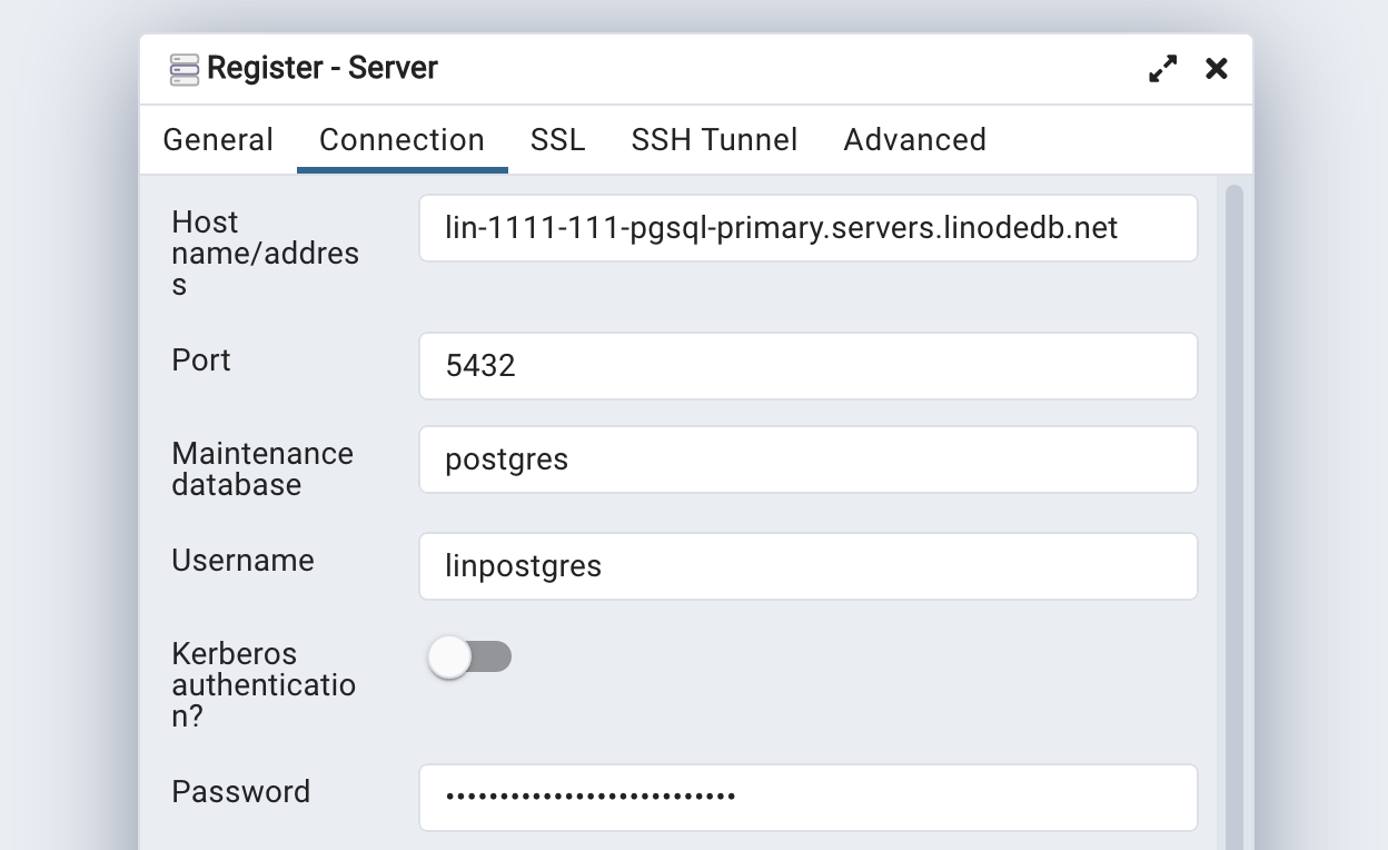This screenshot has height=850, width=1388.
Task: Click the Port field showing 5432
Action: [806, 365]
